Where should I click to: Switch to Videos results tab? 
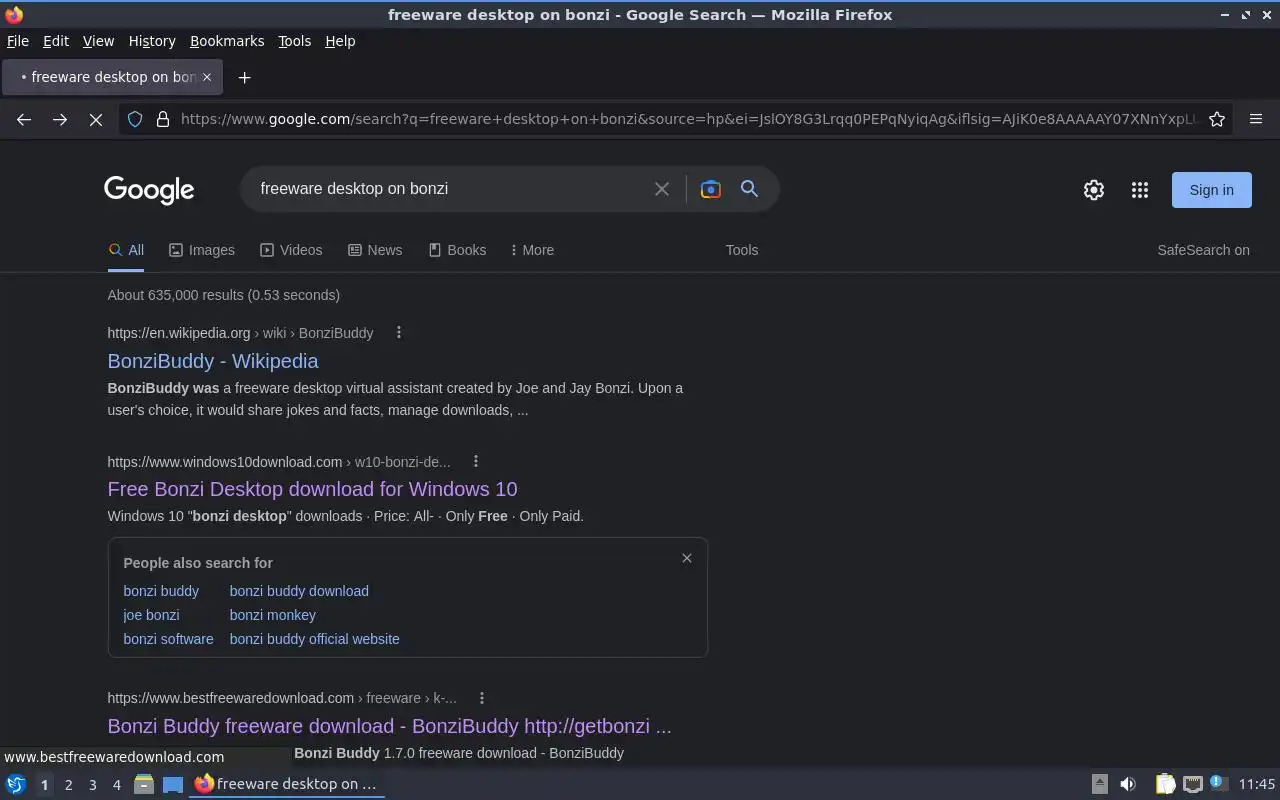[x=291, y=250]
